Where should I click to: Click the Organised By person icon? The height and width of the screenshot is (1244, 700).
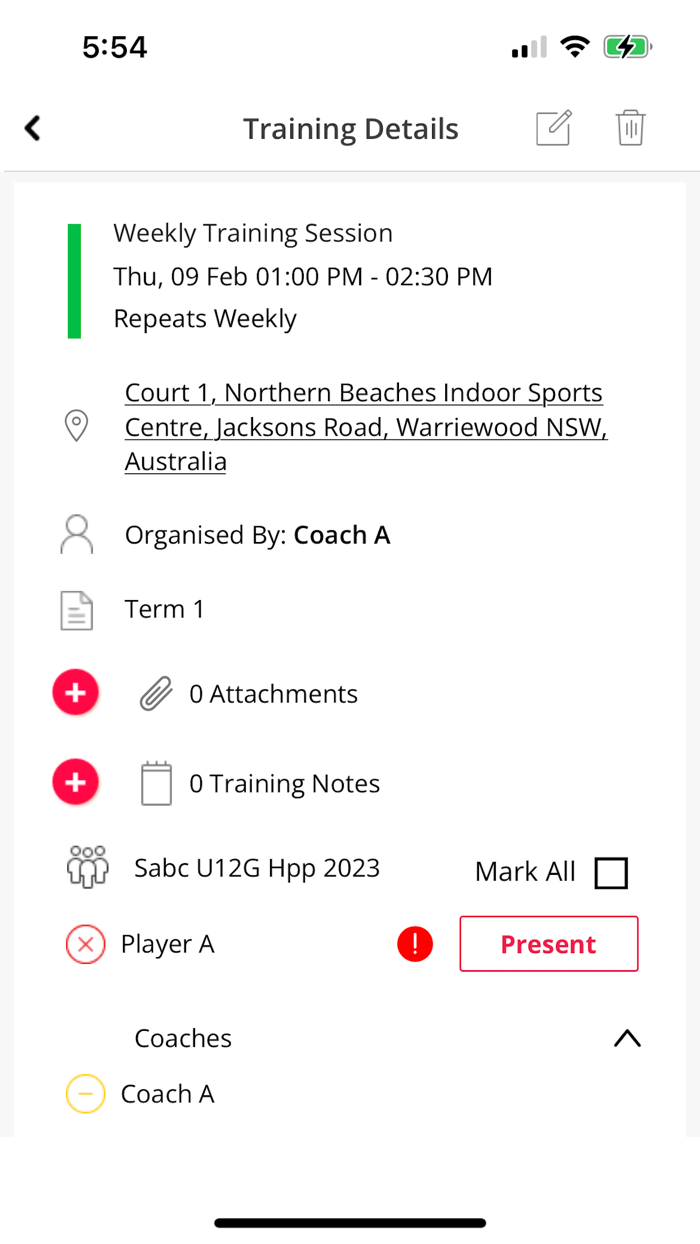click(x=76, y=533)
